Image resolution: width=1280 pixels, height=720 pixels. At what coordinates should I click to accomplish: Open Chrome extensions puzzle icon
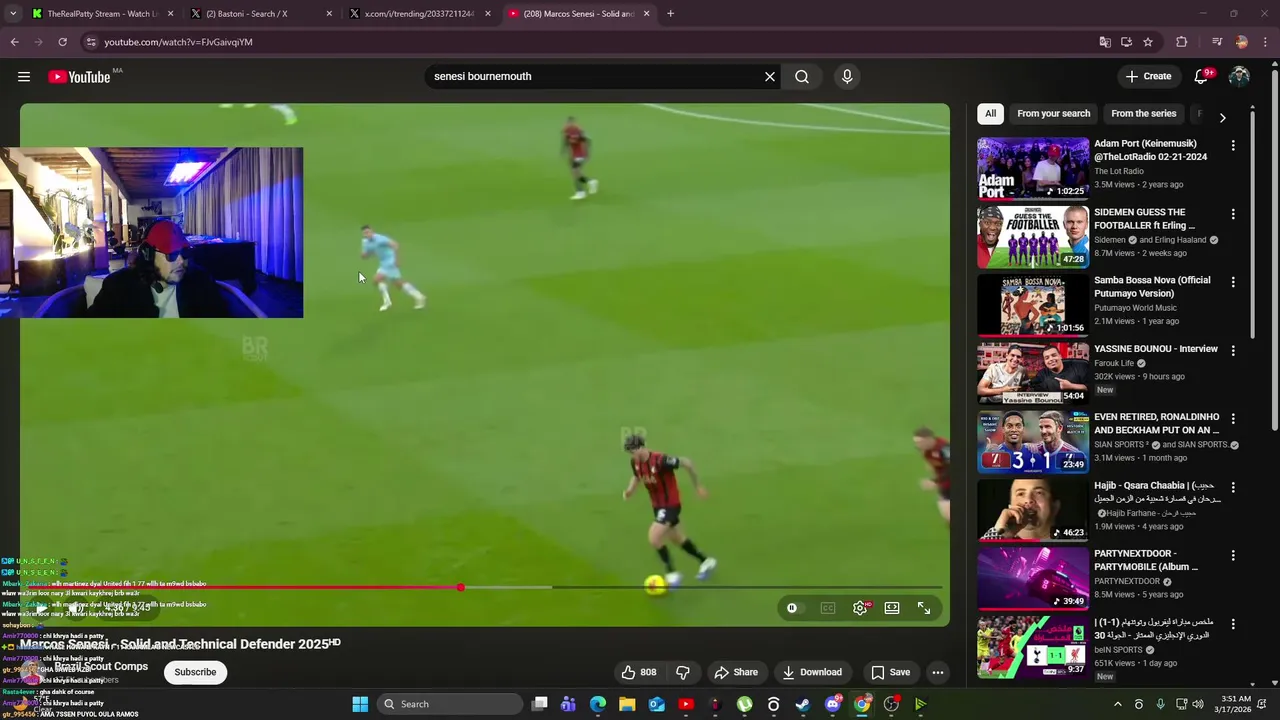pyautogui.click(x=1181, y=42)
